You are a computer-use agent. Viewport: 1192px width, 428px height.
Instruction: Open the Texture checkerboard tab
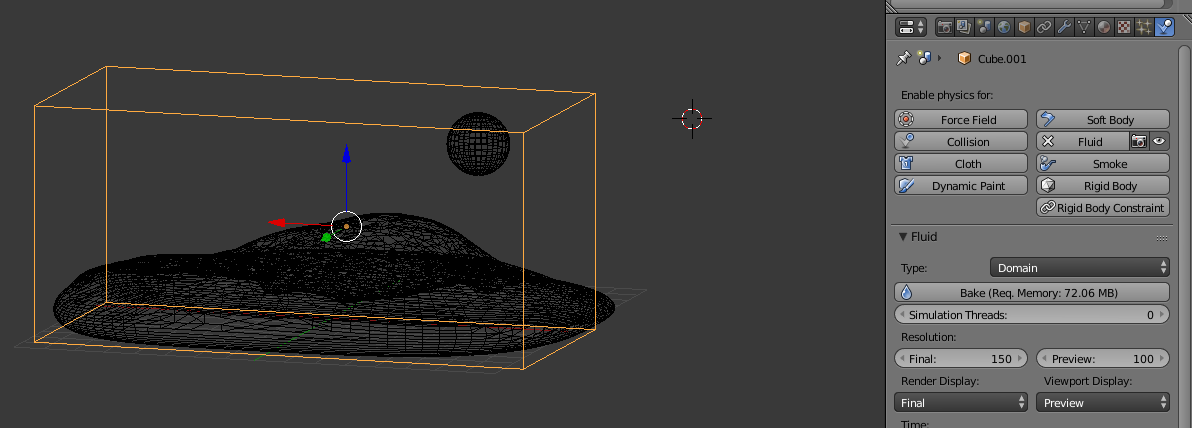1124,27
